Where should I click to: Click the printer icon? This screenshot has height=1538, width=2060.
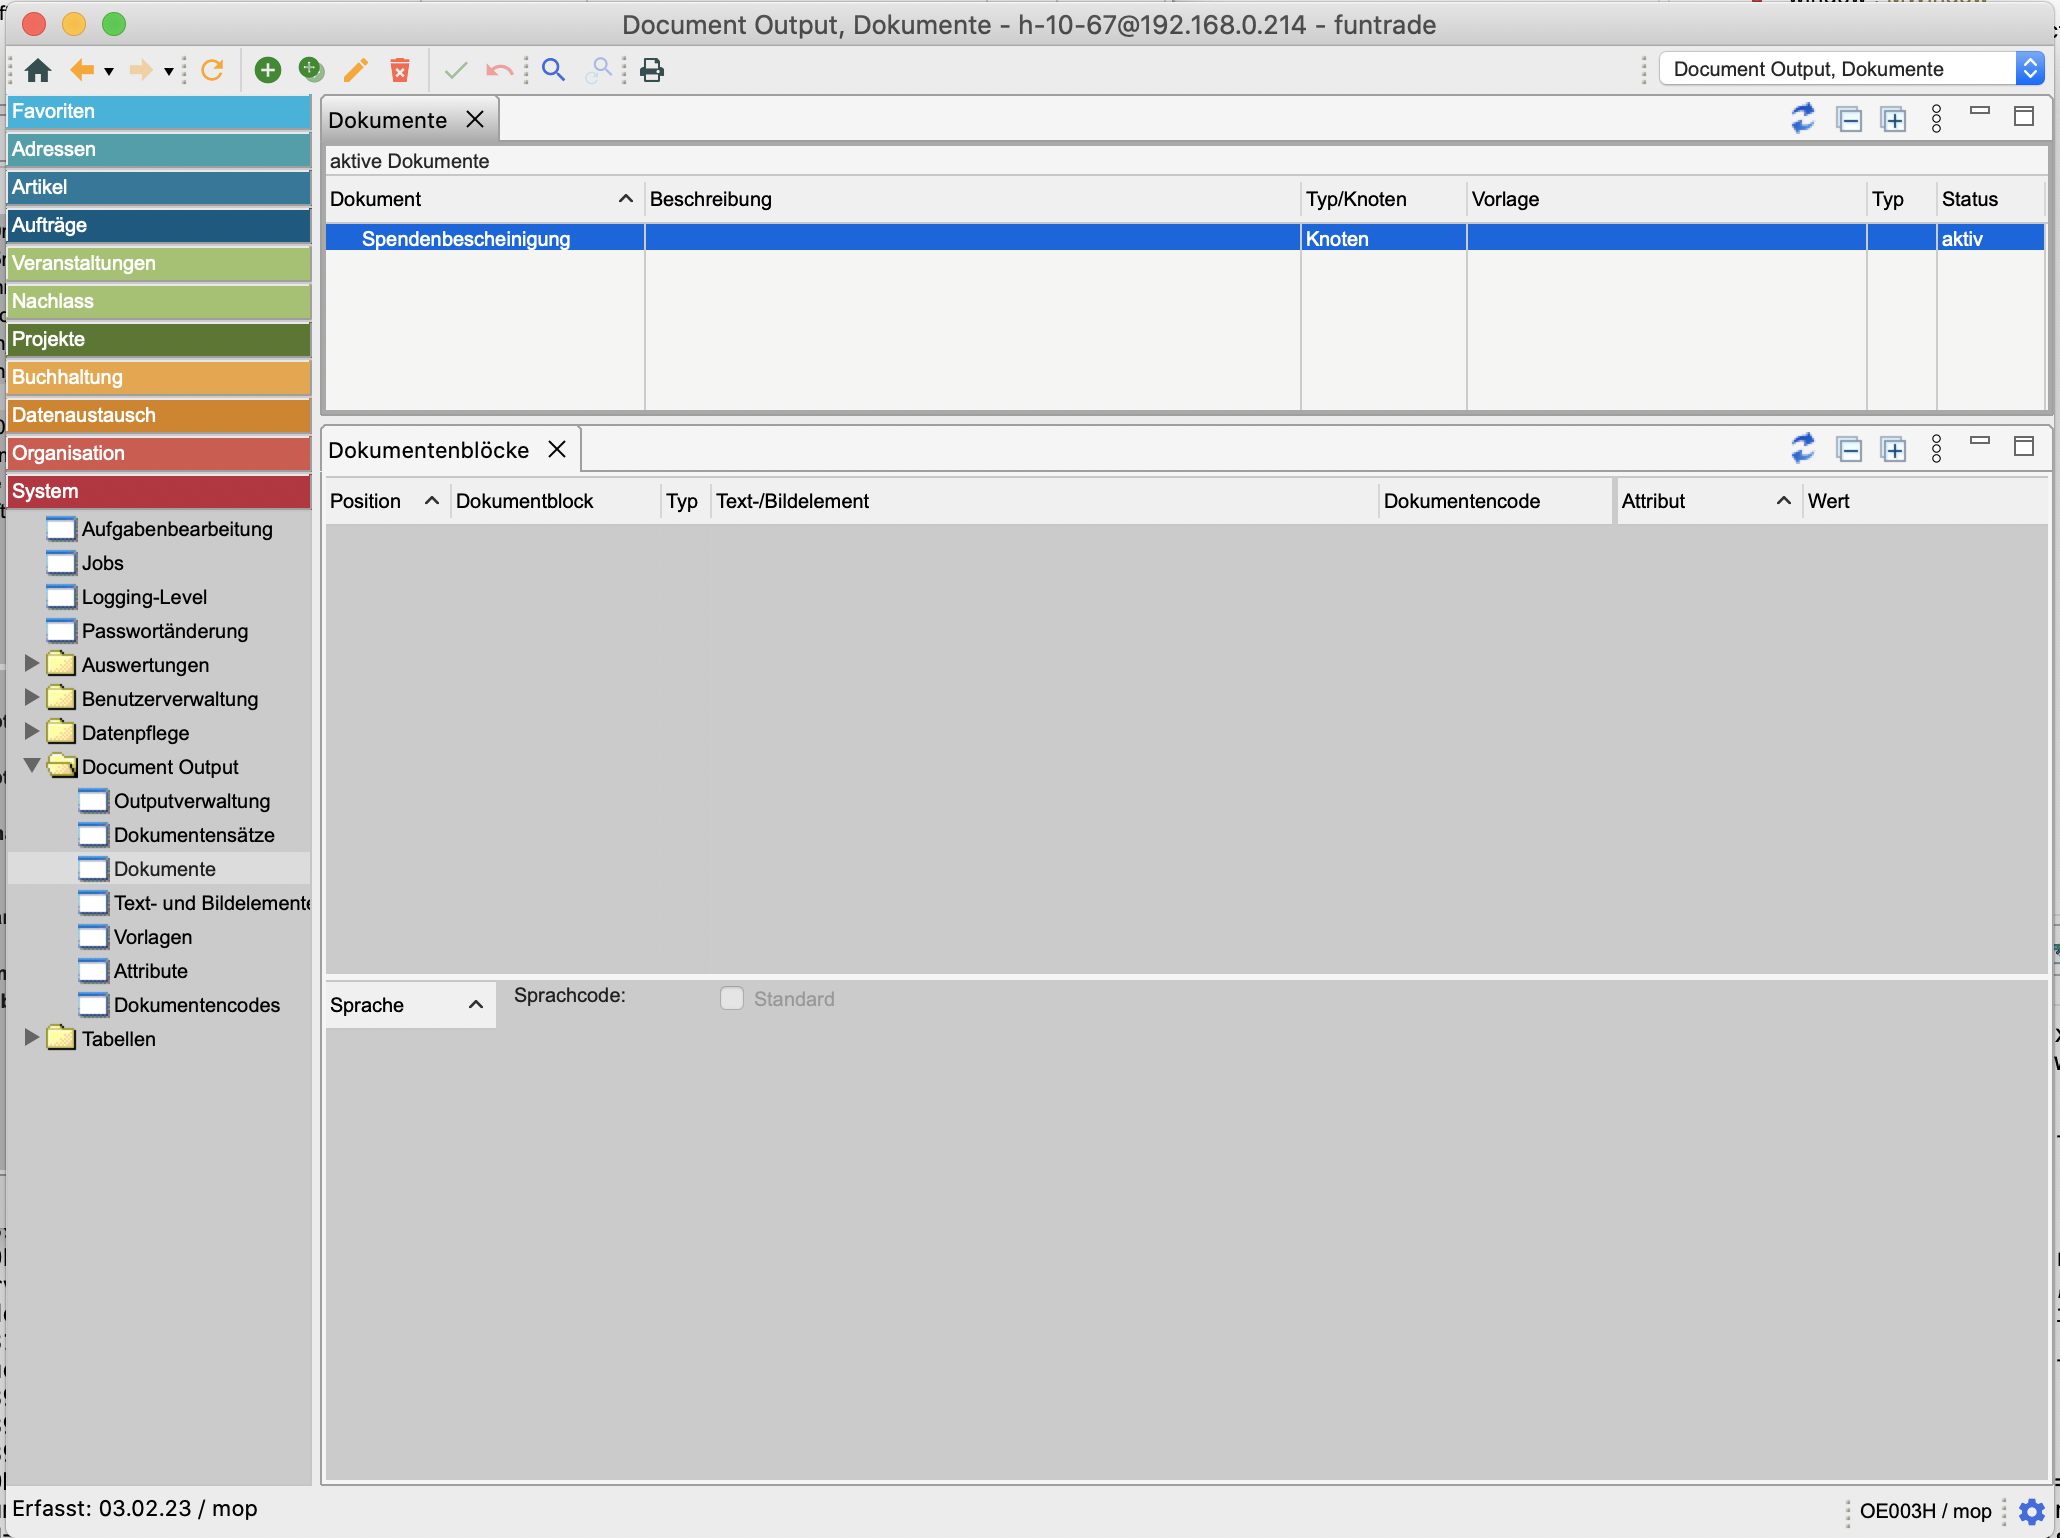tap(652, 70)
